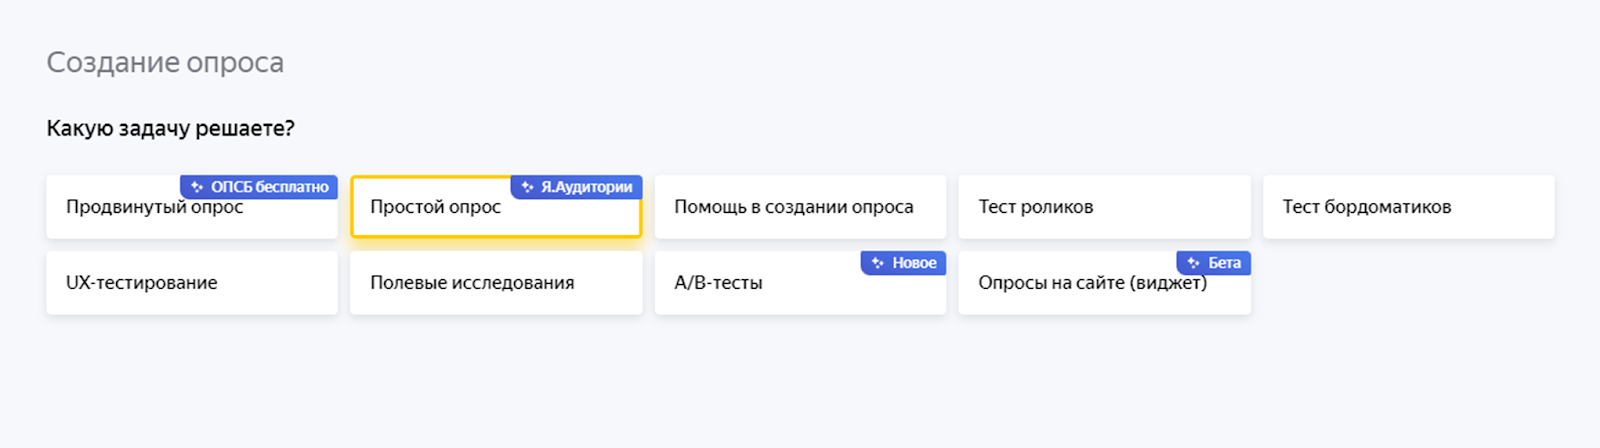The image size is (1600, 448).
Task: Pick the Тест роликов task card
Action: 1104,207
